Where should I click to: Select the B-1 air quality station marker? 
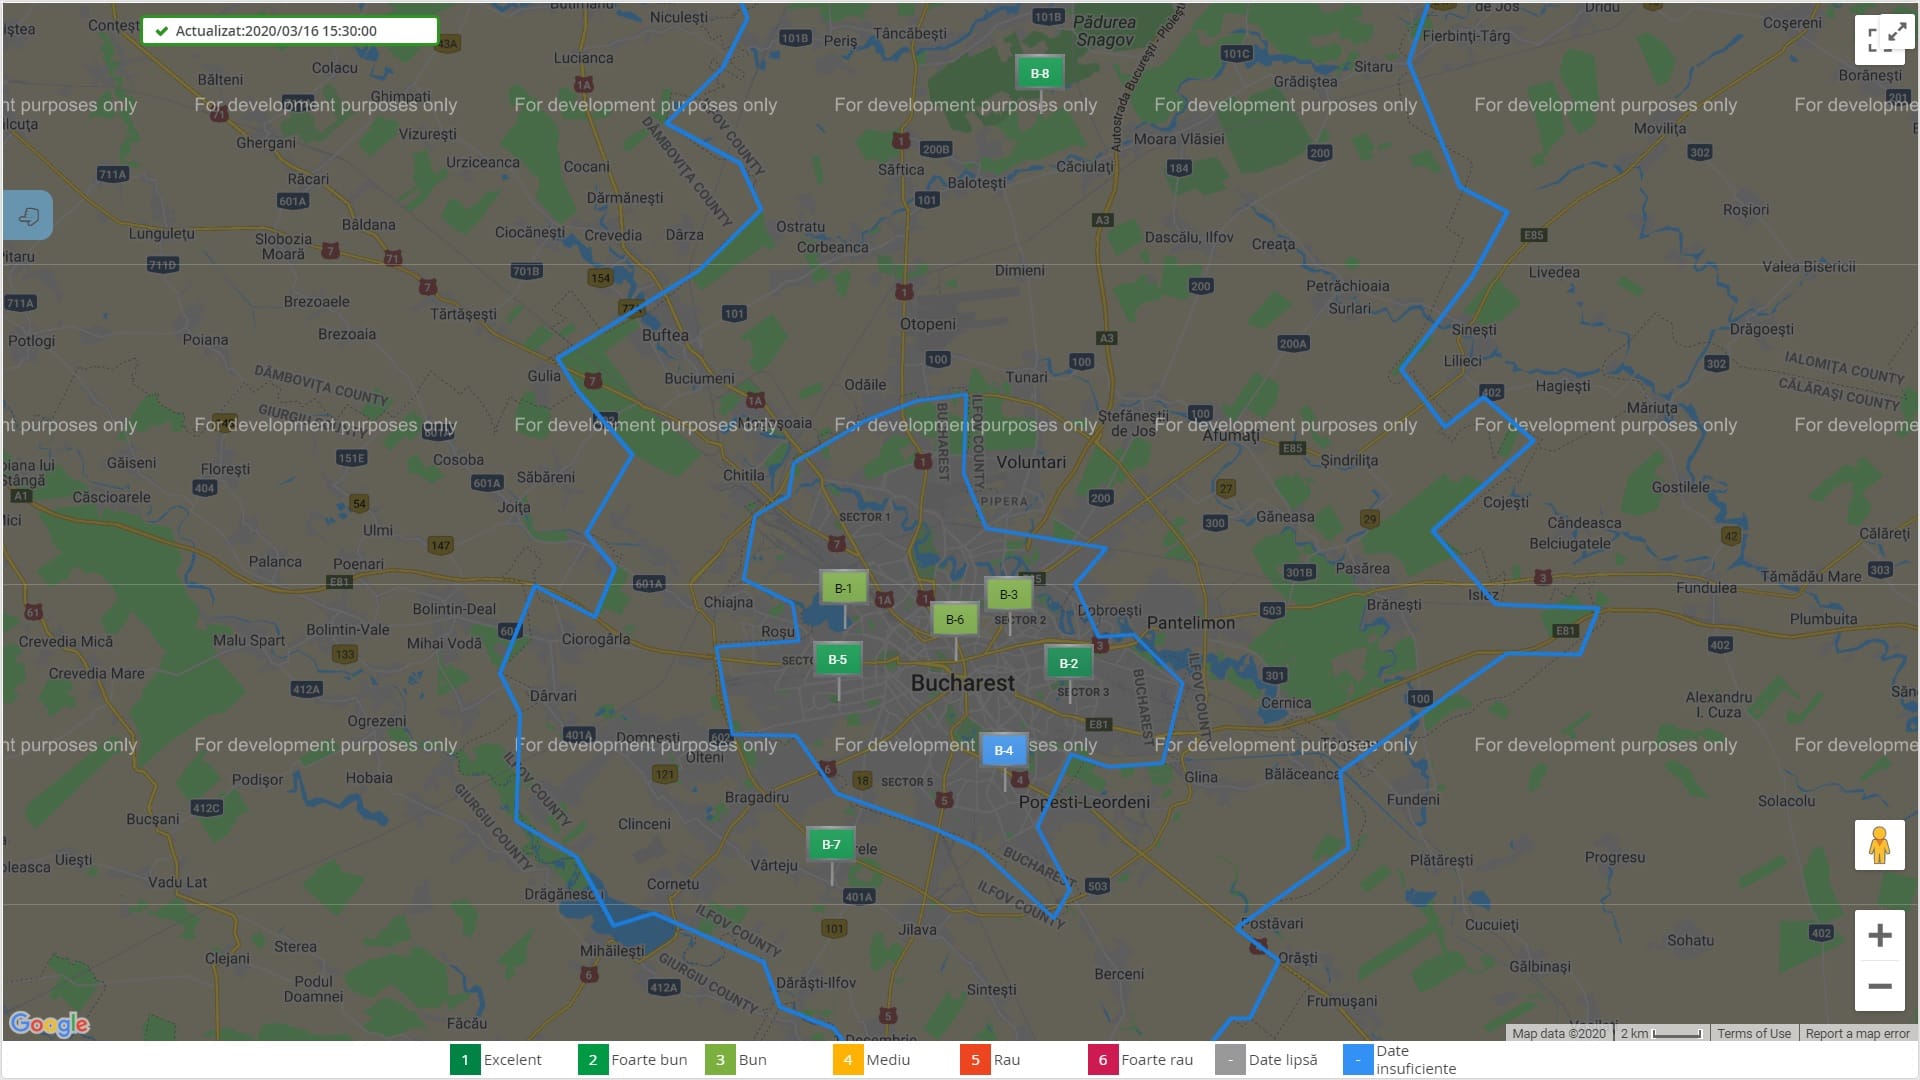844,588
